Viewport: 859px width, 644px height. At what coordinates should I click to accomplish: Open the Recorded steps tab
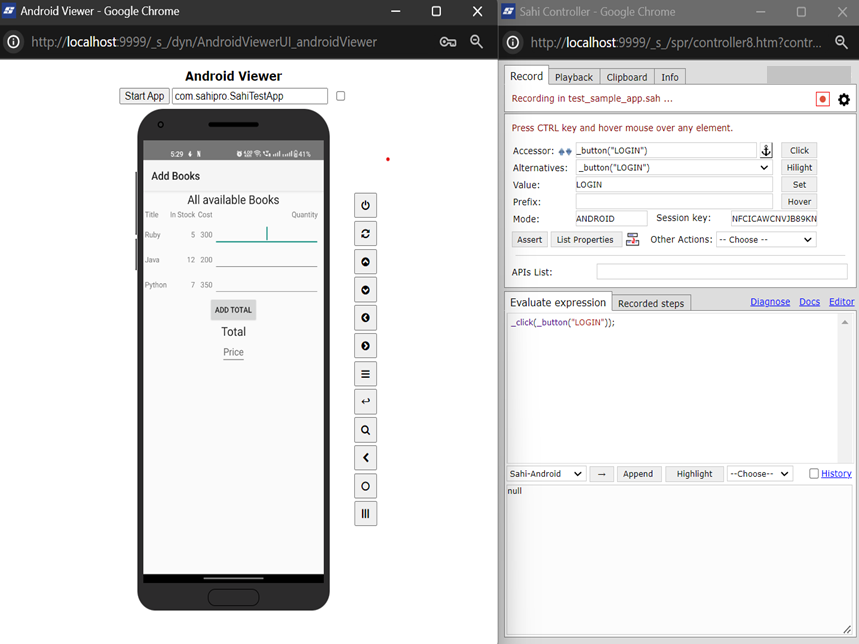pyautogui.click(x=651, y=303)
